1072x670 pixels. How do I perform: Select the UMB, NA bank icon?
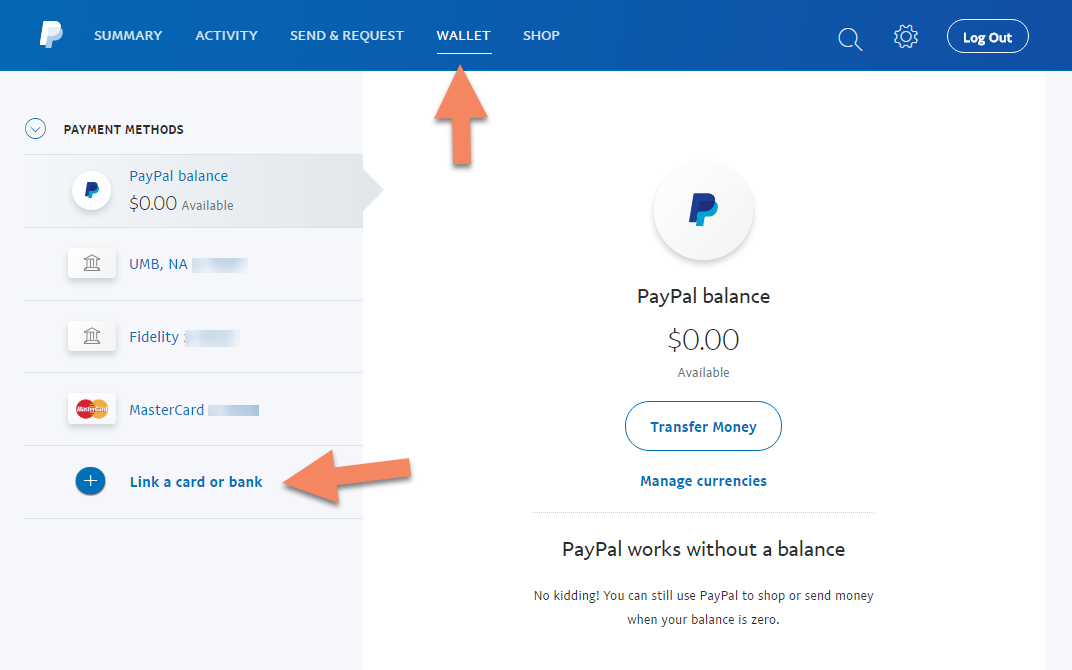(92, 263)
